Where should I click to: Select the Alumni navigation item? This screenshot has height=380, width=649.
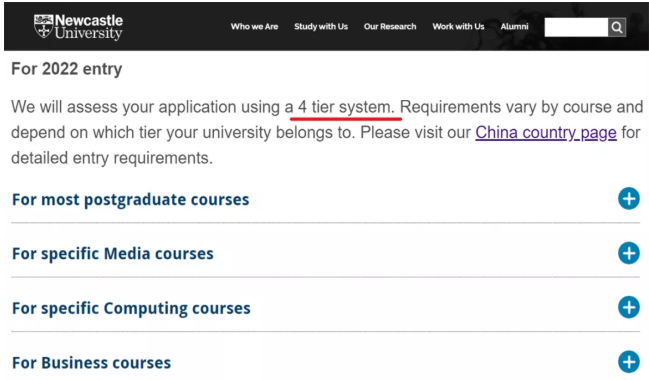514,26
